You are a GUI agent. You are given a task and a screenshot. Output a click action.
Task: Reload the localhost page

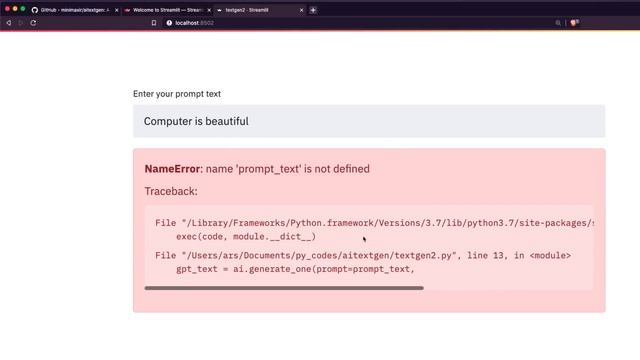(33, 23)
